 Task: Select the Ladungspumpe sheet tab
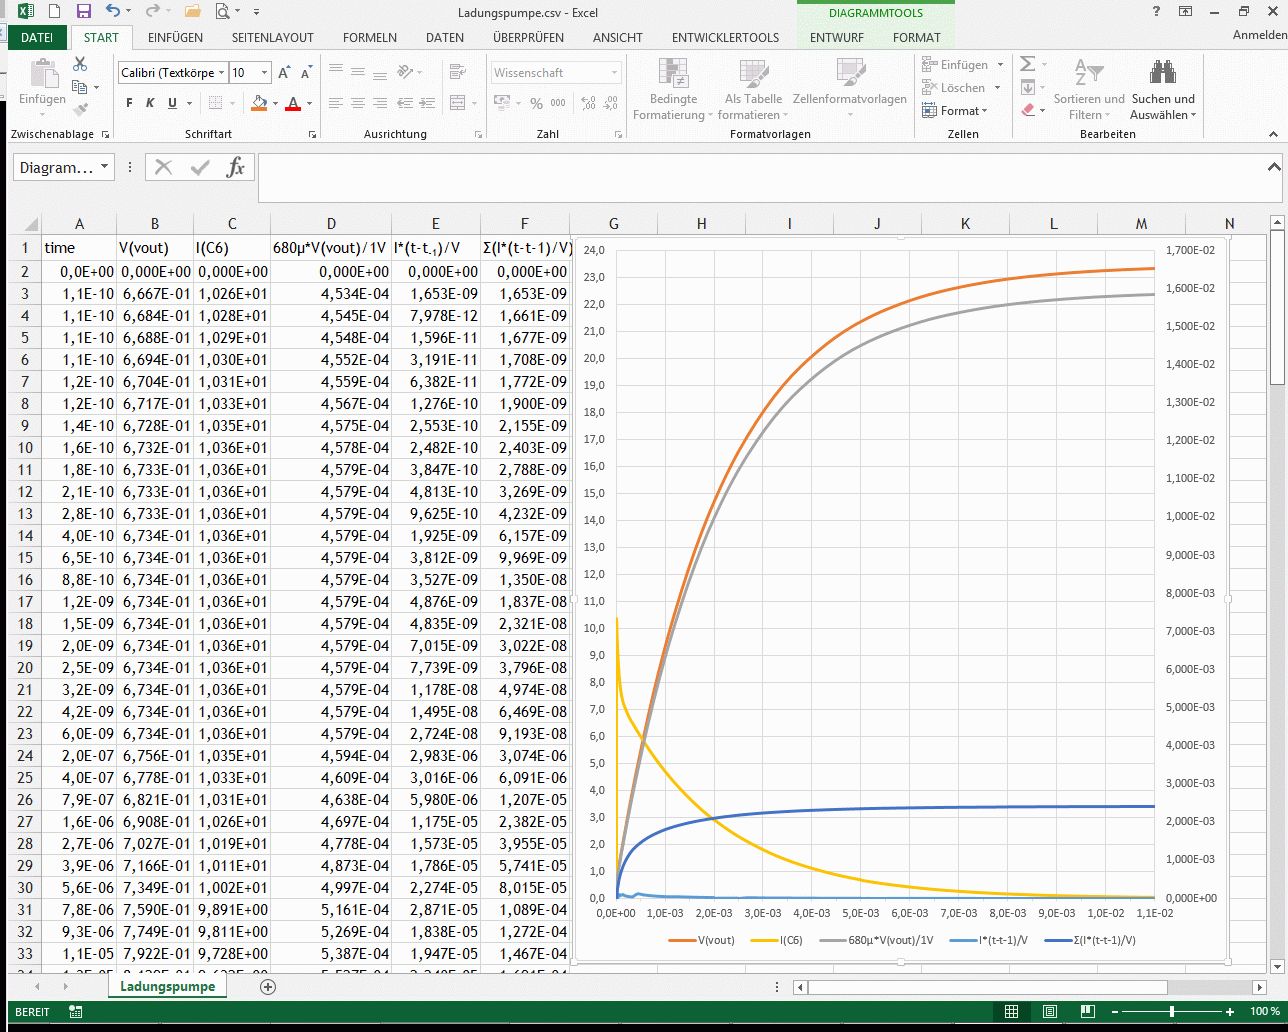(167, 987)
